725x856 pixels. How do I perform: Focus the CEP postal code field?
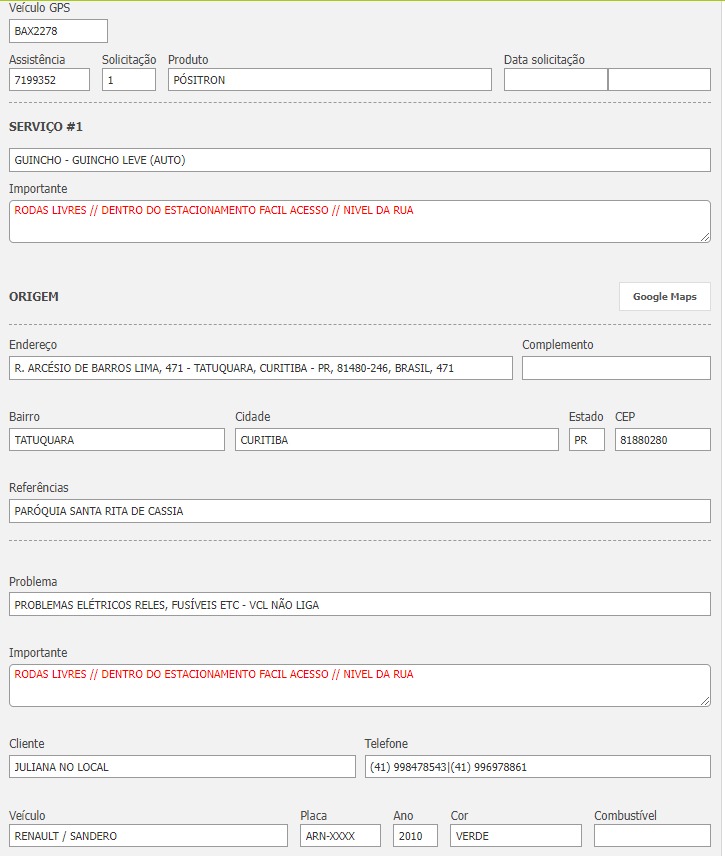point(662,440)
